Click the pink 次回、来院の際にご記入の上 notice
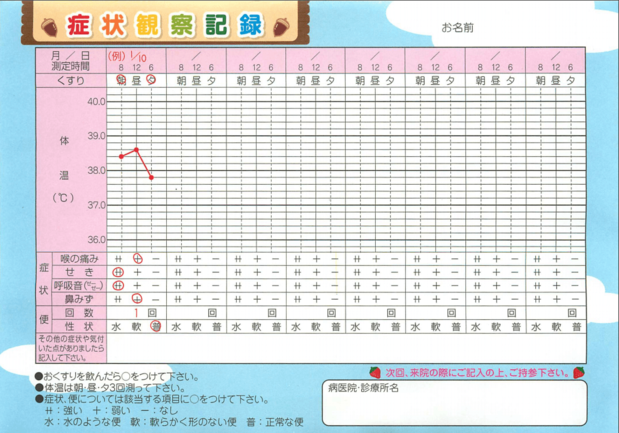Image resolution: width=619 pixels, height=433 pixels. coord(478,373)
